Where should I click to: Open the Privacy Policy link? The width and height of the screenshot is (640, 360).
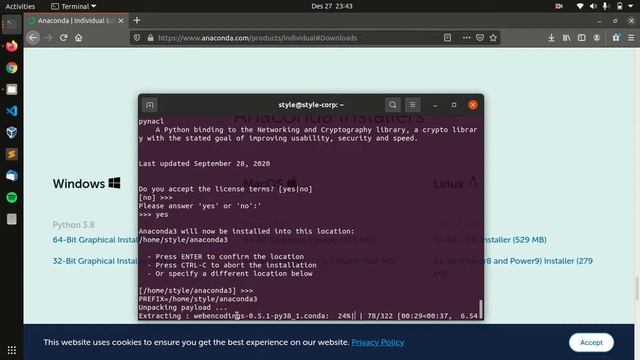[x=378, y=342]
